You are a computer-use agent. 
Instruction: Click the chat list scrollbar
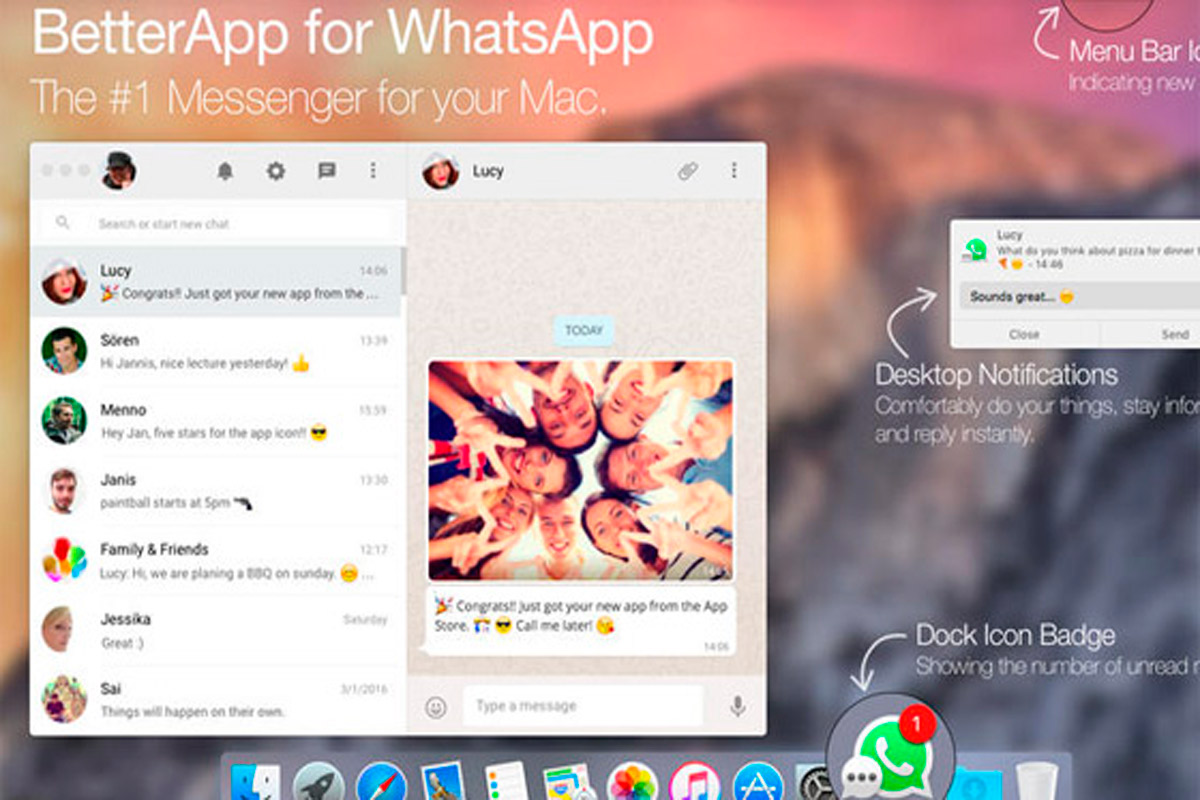[x=403, y=272]
